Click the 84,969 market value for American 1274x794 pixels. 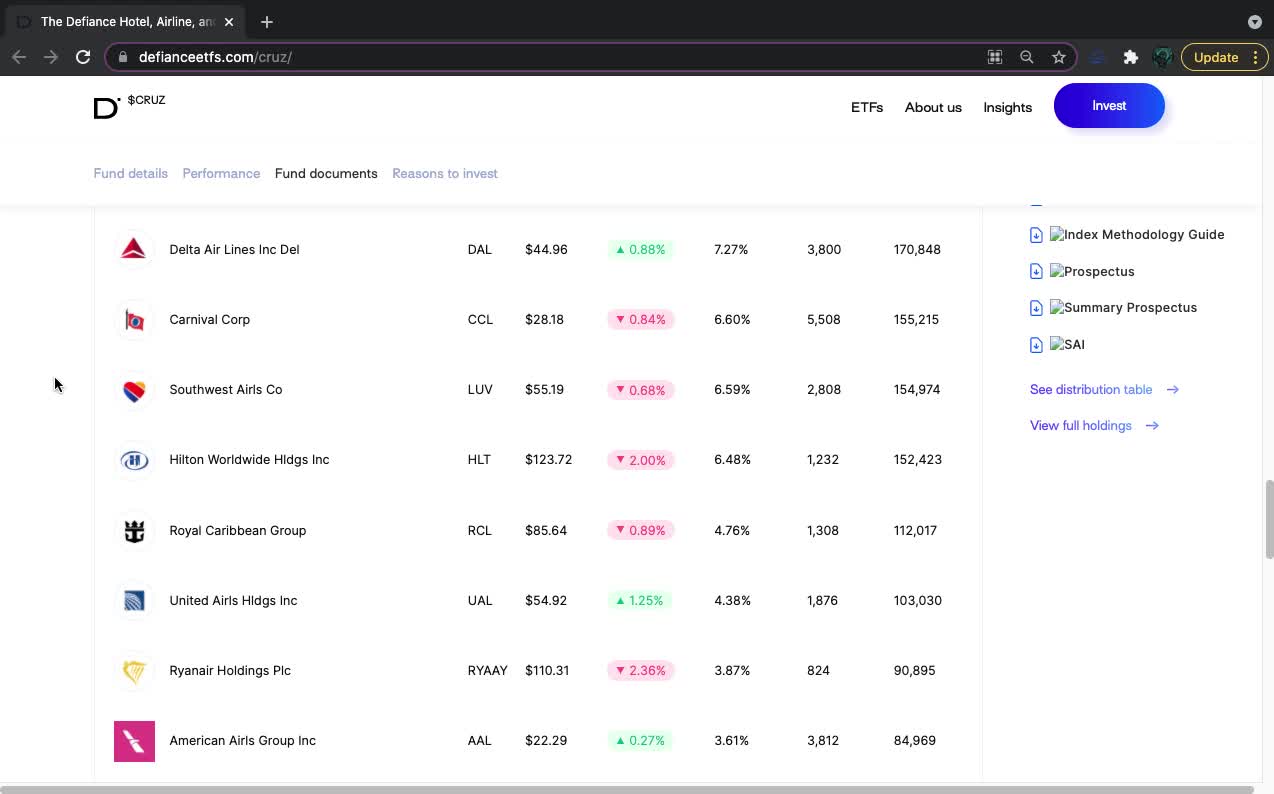point(915,741)
